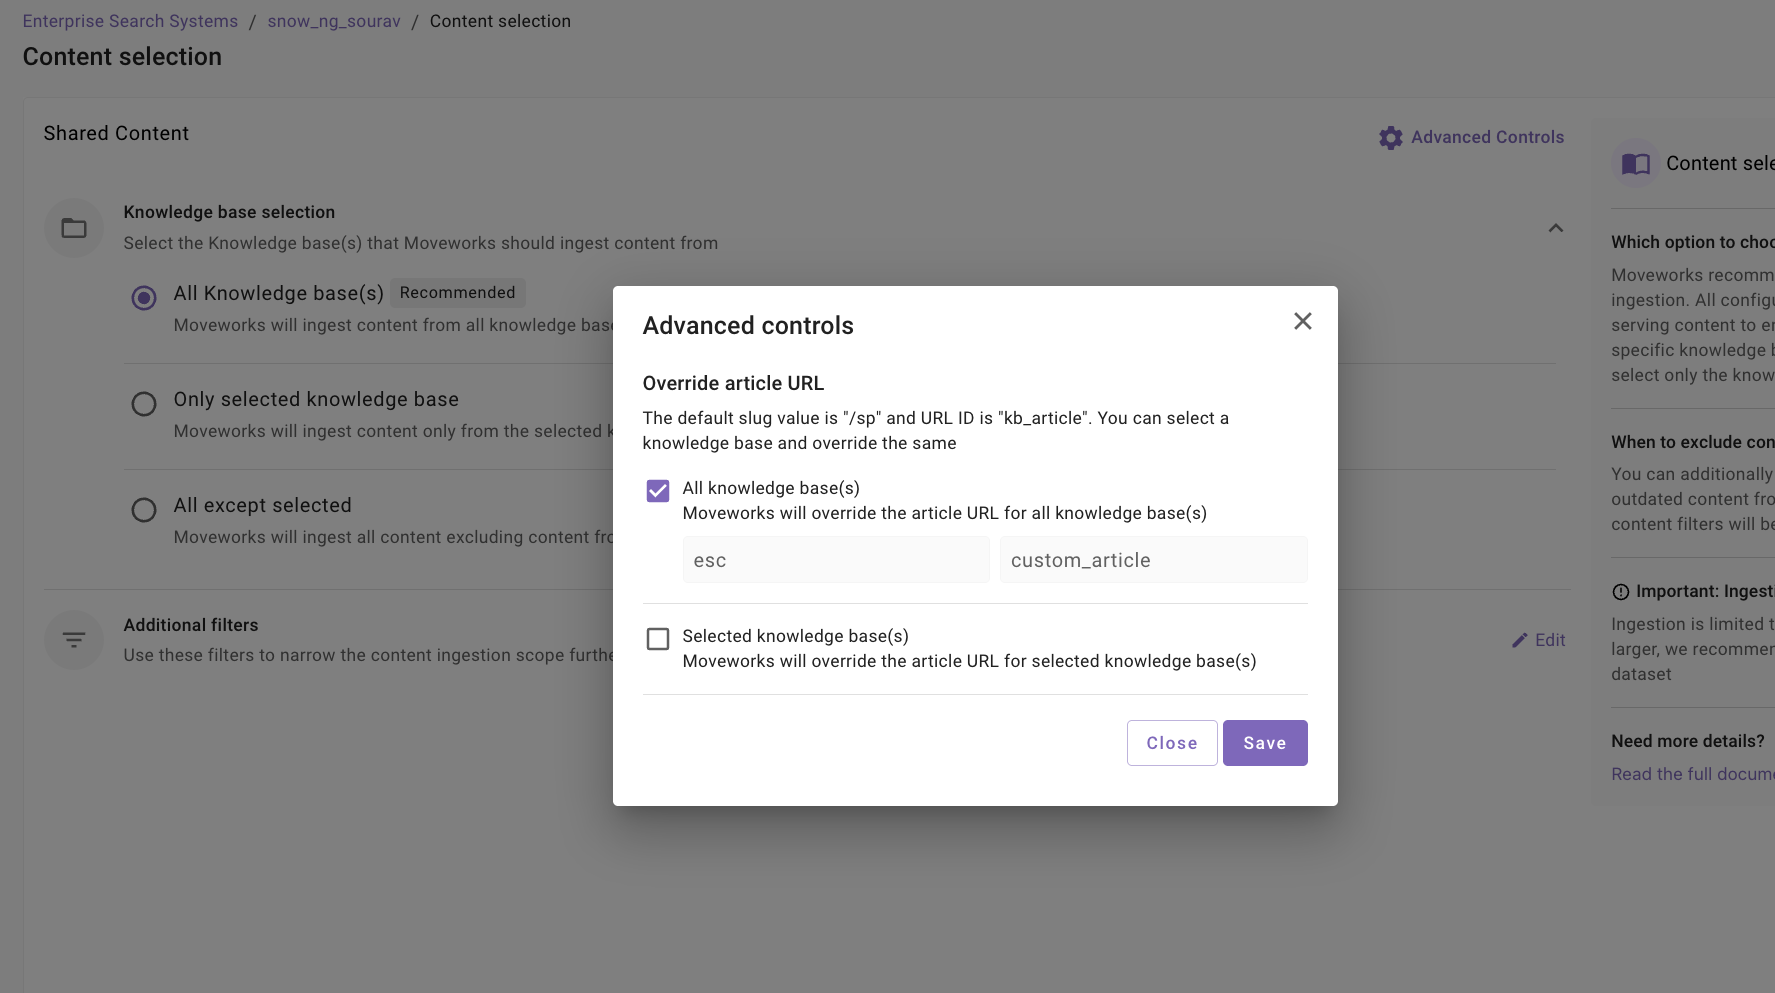Click the Knowledge base selection title
The image size is (1775, 993).
[229, 212]
